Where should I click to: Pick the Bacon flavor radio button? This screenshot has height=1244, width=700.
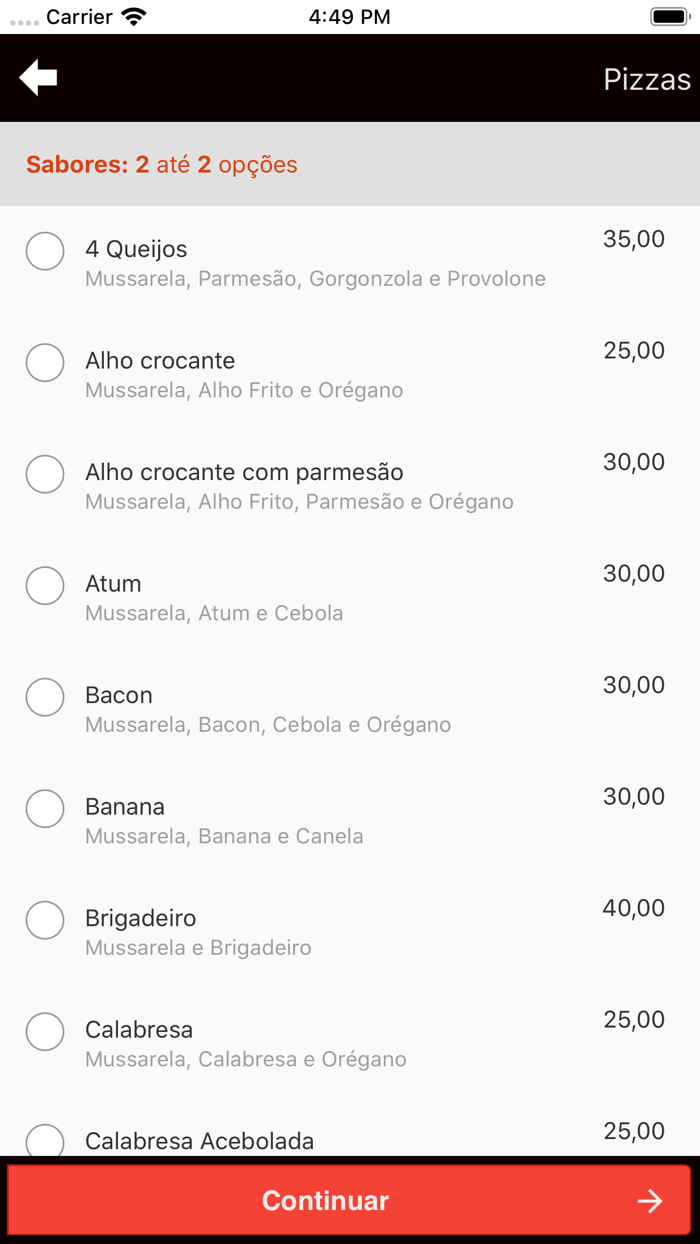point(45,697)
